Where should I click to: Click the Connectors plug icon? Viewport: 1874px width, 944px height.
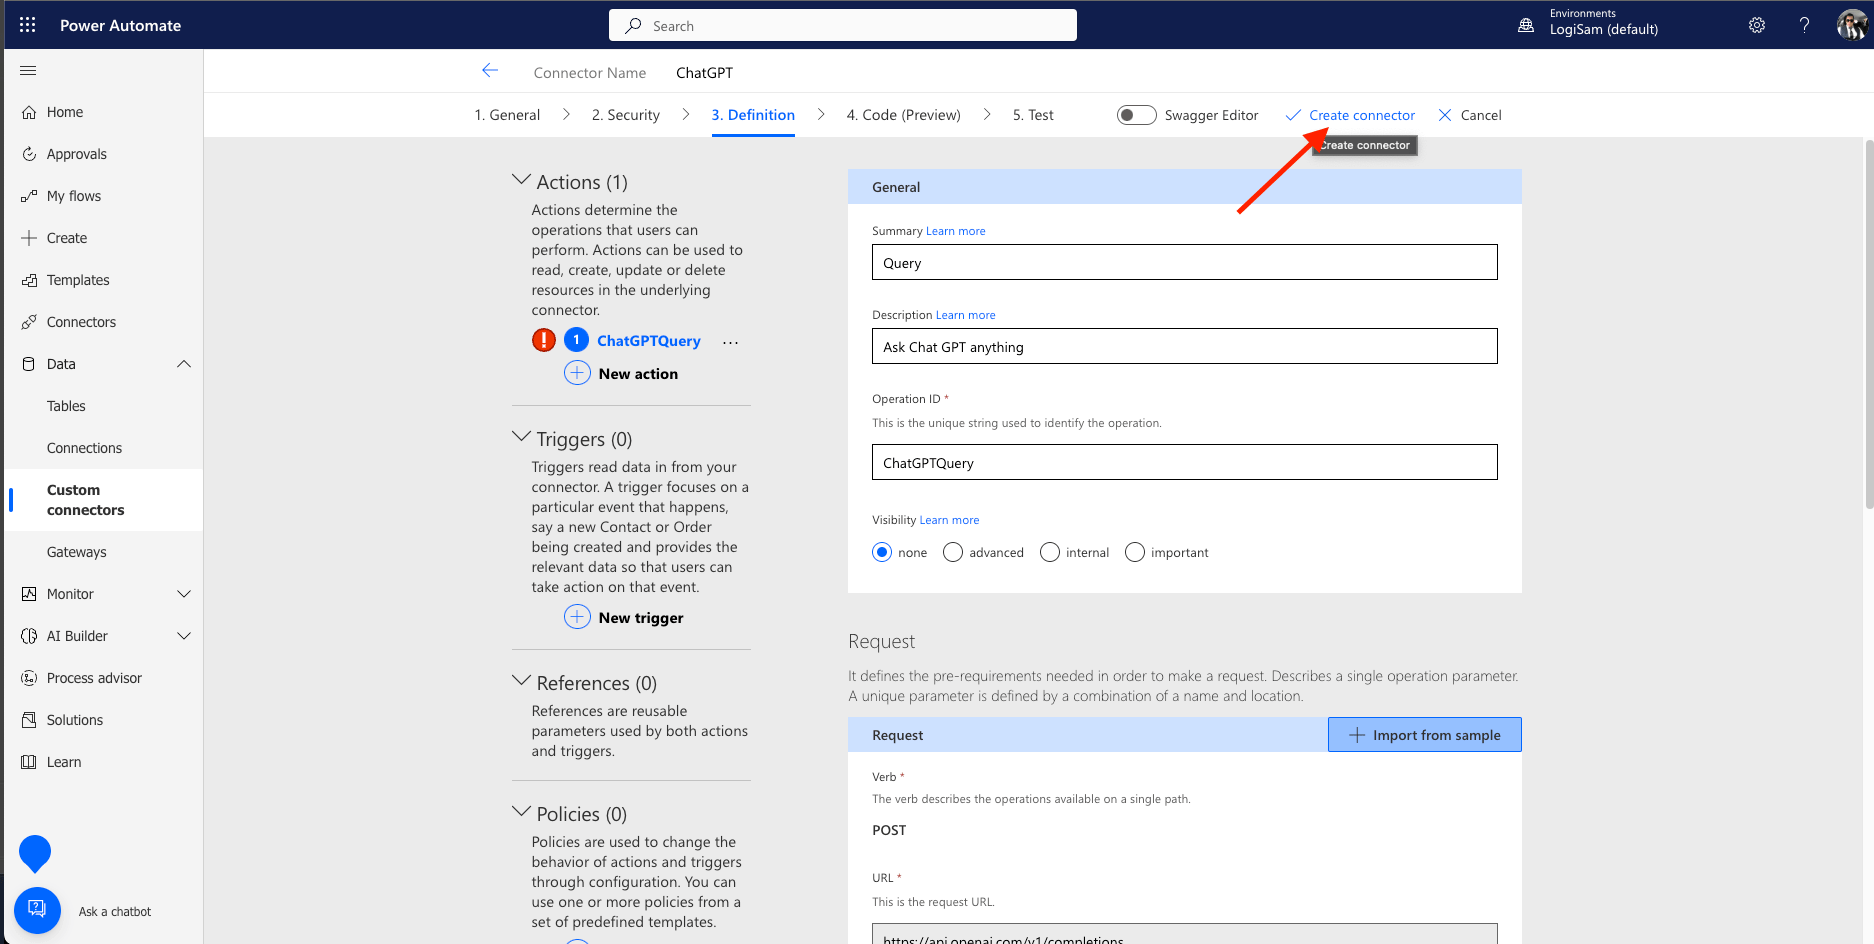click(29, 322)
